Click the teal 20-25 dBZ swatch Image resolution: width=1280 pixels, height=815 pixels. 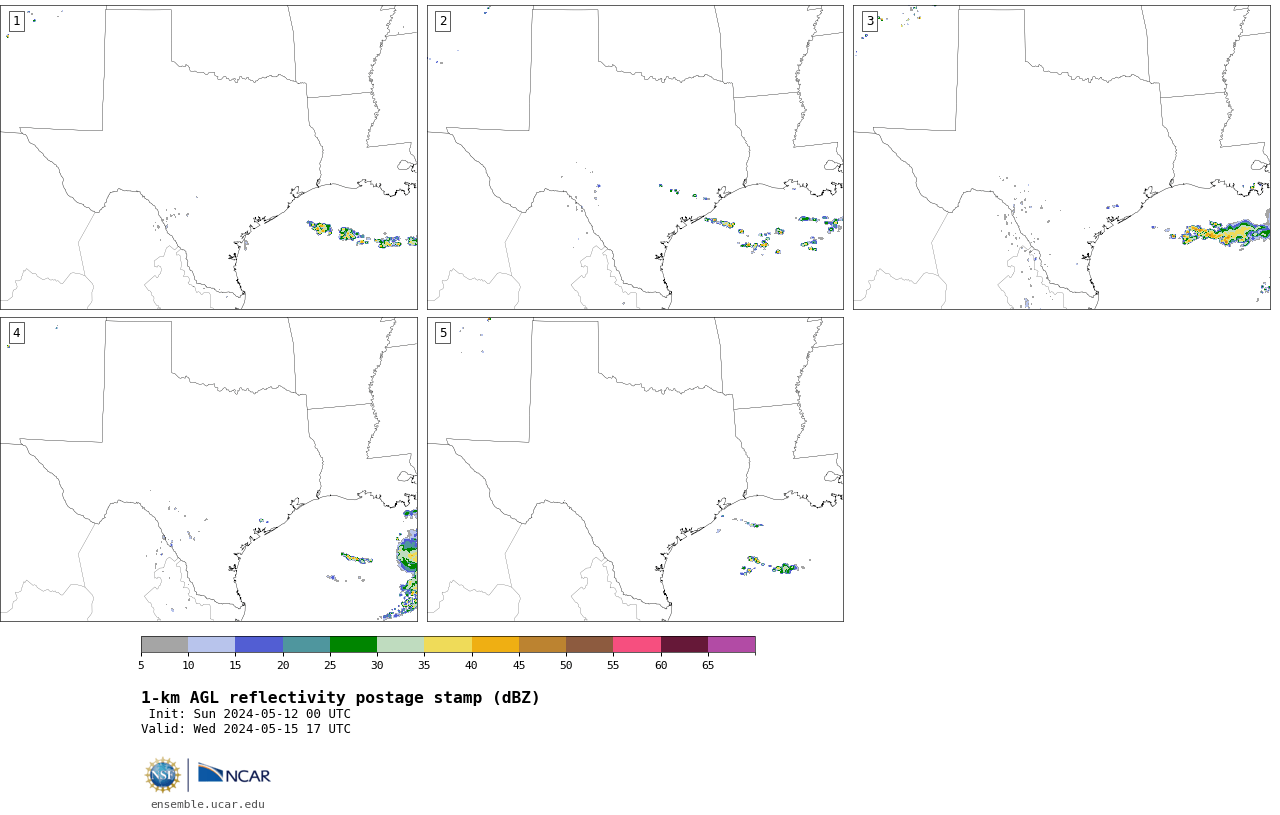point(306,644)
